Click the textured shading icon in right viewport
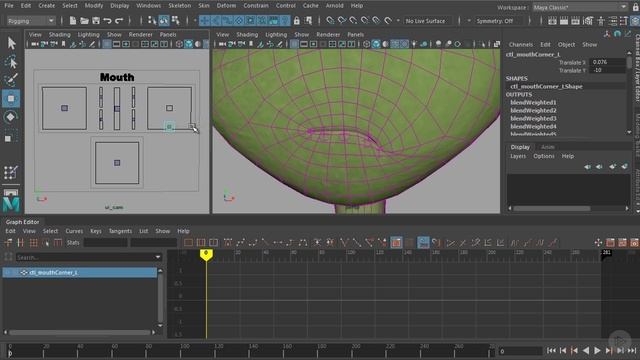This screenshot has width=640, height=360. 404,44
